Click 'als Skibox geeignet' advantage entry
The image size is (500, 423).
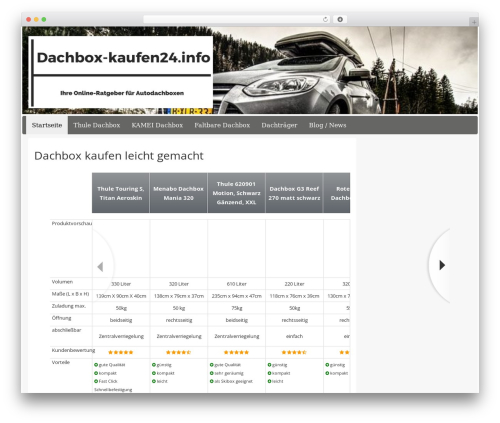[x=233, y=381]
